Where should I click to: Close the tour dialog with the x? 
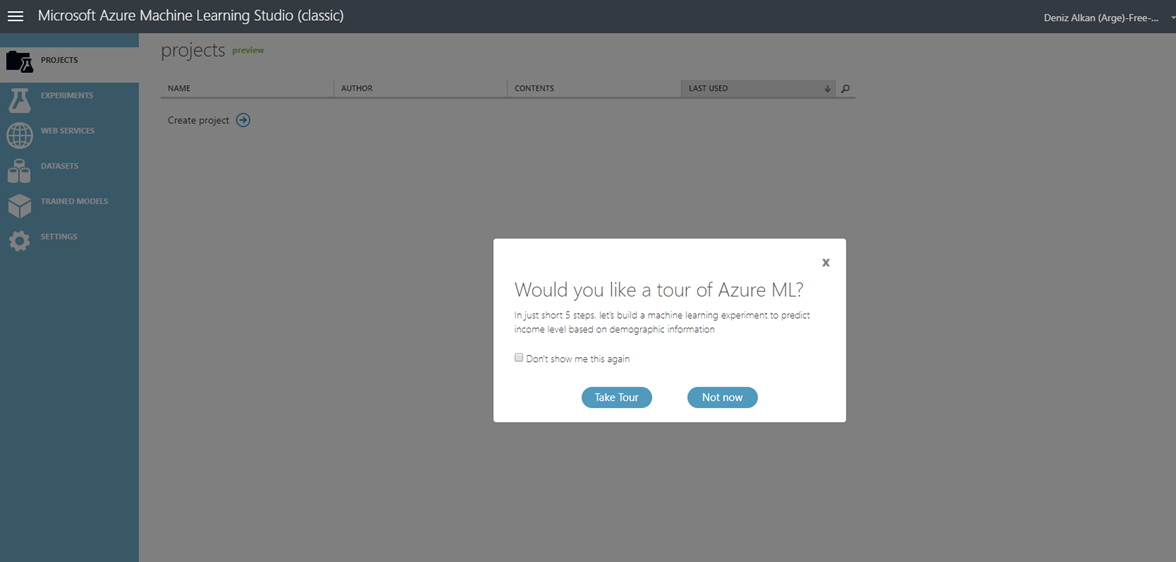[826, 262]
